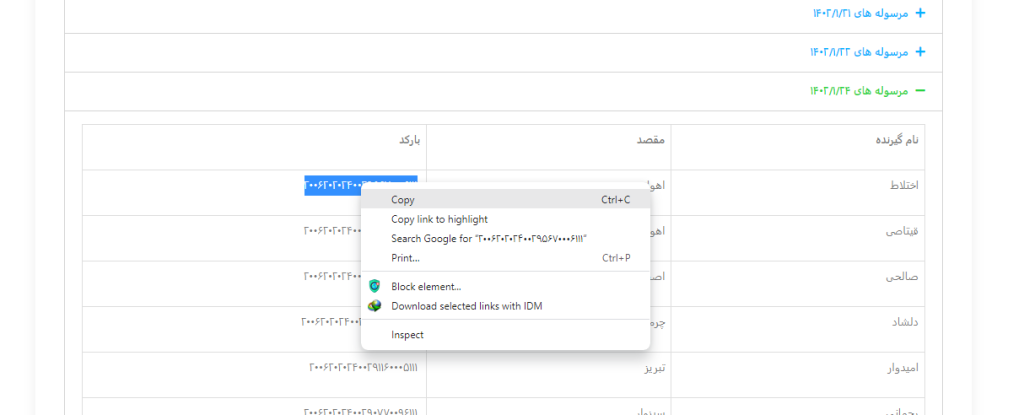Click the green minus icon beside ۱۴۰۲/۱/۲۴
Screen dimensions: 1024x415
click(920, 91)
